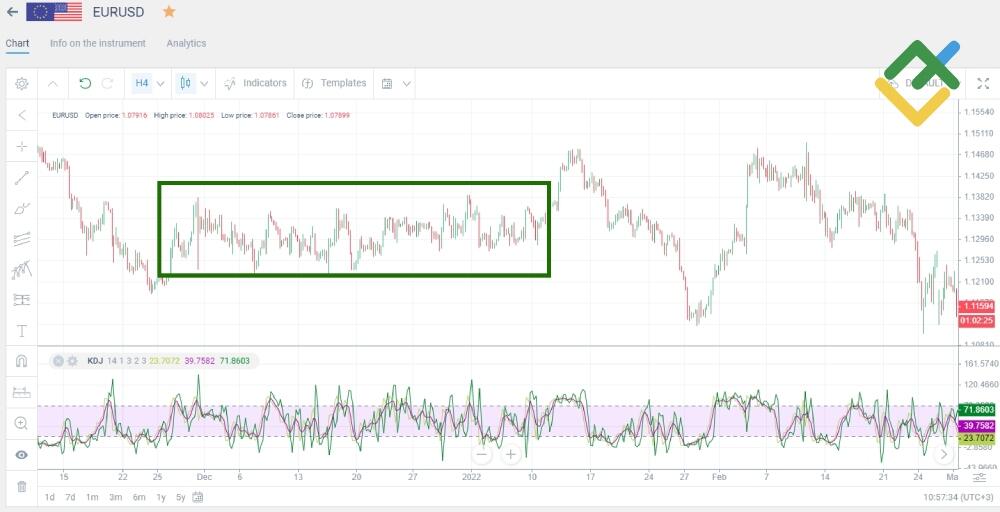Open chart settings gear in the toolbar
Image resolution: width=1000 pixels, height=512 pixels.
(x=22, y=84)
